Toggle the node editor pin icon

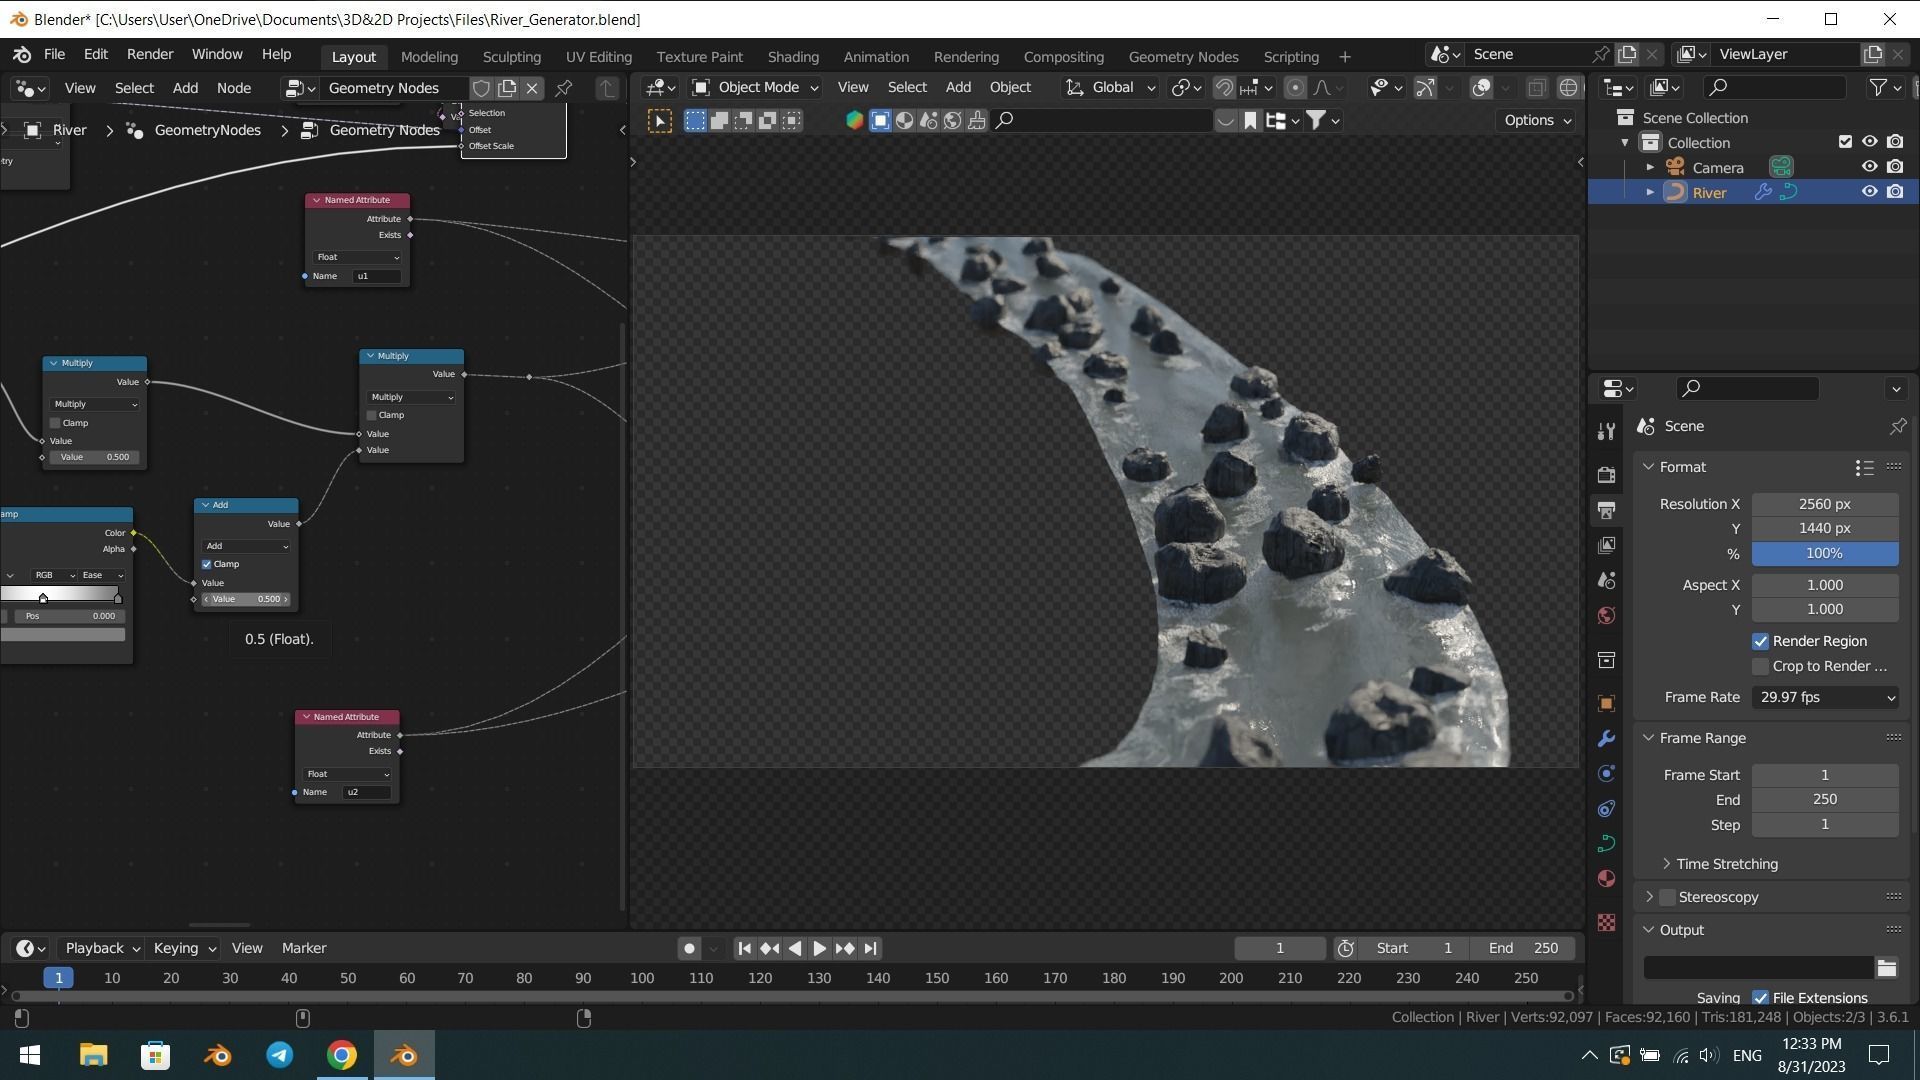[x=564, y=88]
